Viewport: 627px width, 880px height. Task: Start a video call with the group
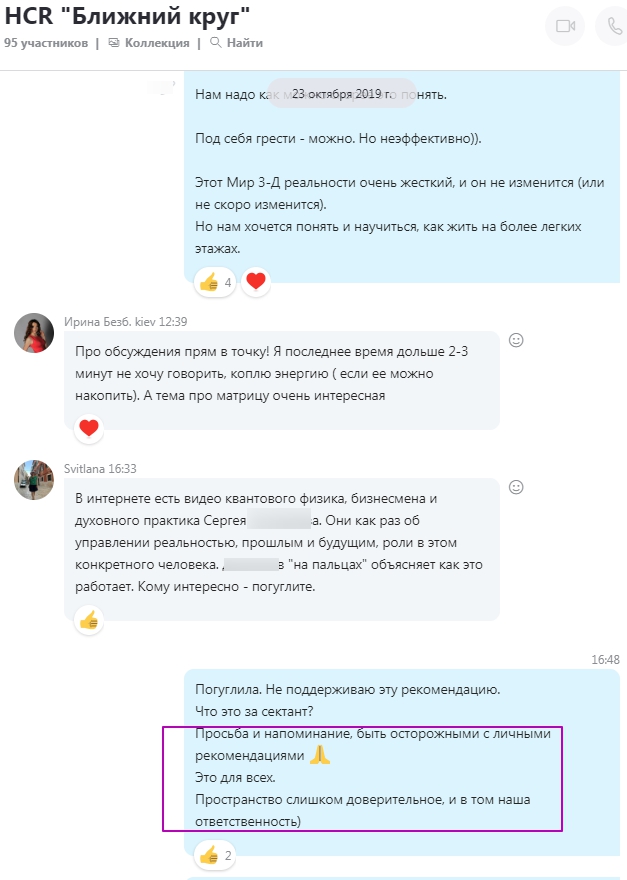(565, 26)
